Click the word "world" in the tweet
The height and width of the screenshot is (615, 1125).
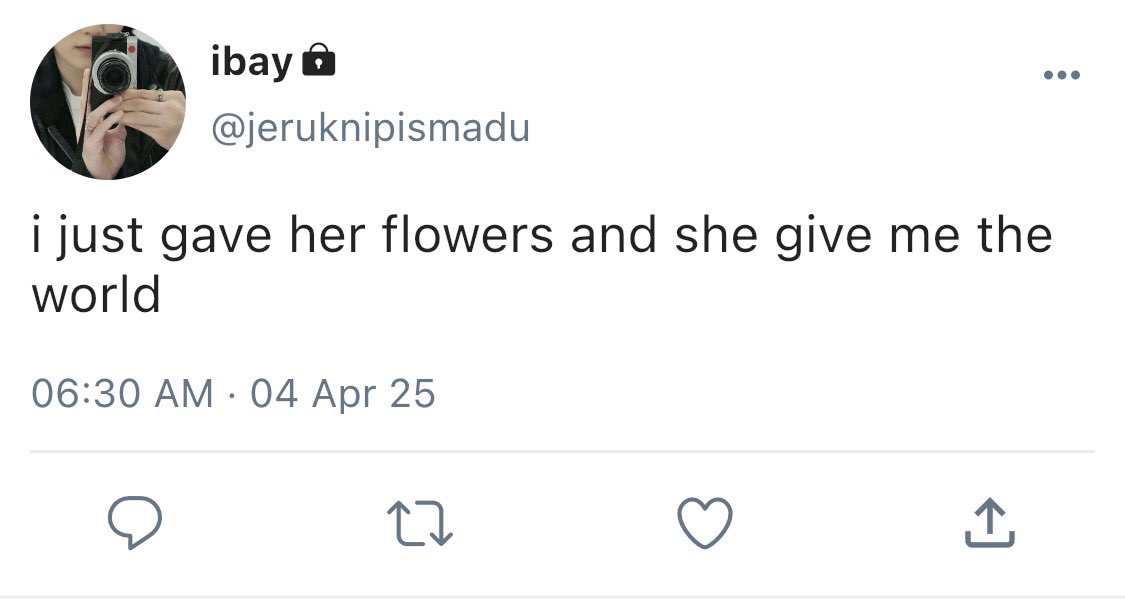(x=96, y=295)
